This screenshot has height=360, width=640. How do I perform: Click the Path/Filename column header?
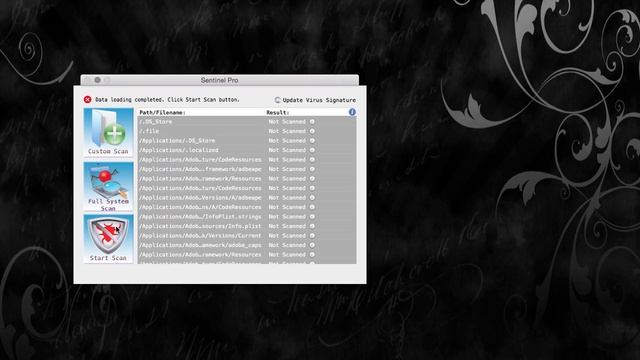click(162, 112)
